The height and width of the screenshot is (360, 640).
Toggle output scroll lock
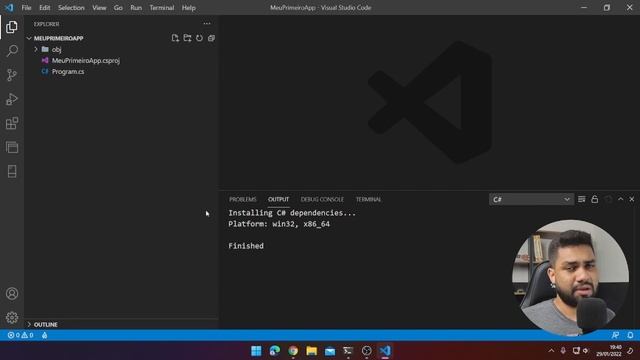[595, 199]
